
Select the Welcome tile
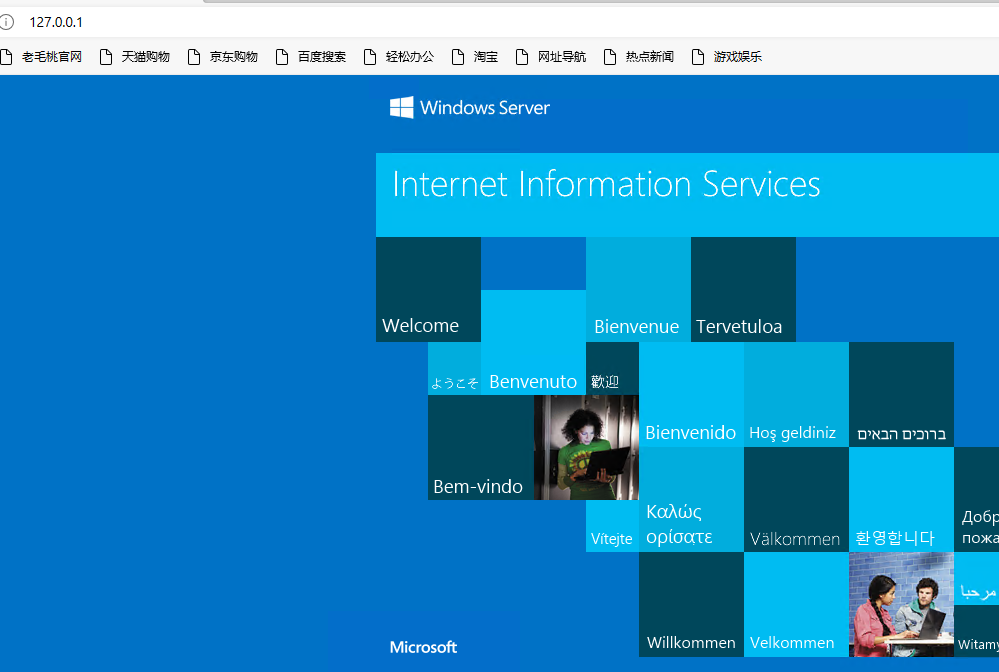tap(428, 289)
